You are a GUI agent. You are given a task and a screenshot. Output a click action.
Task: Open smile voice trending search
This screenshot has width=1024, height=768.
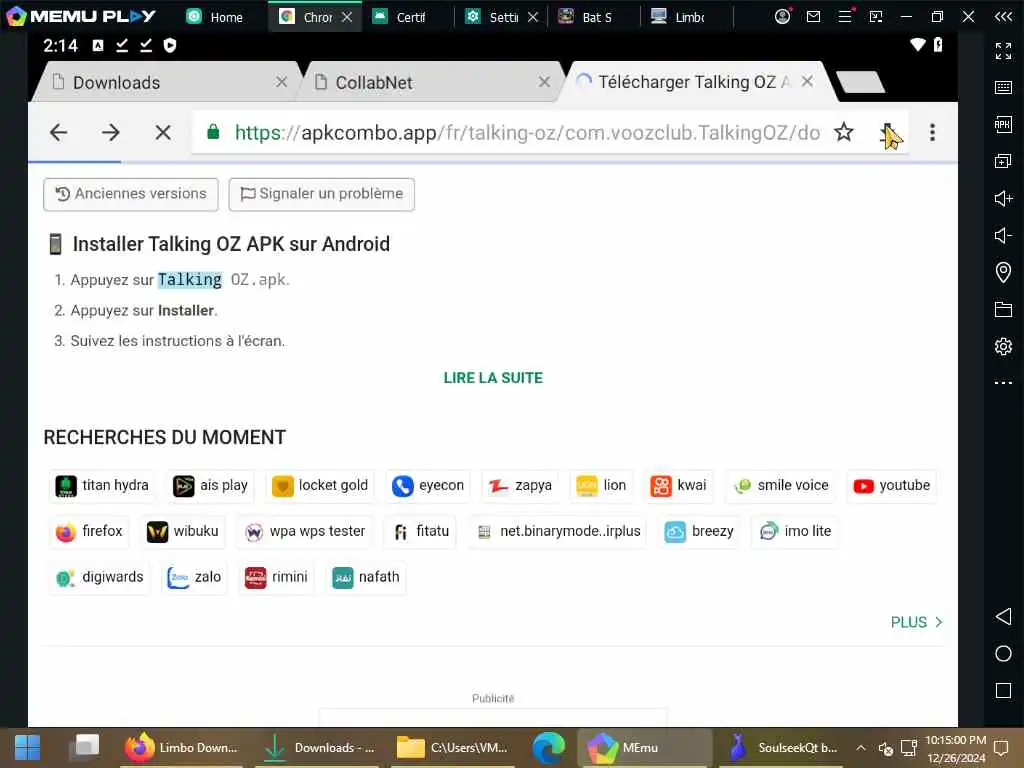[780, 485]
